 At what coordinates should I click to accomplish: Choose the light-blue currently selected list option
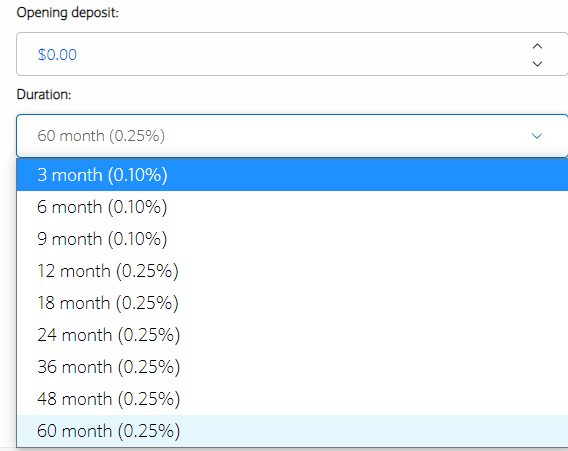(x=292, y=431)
